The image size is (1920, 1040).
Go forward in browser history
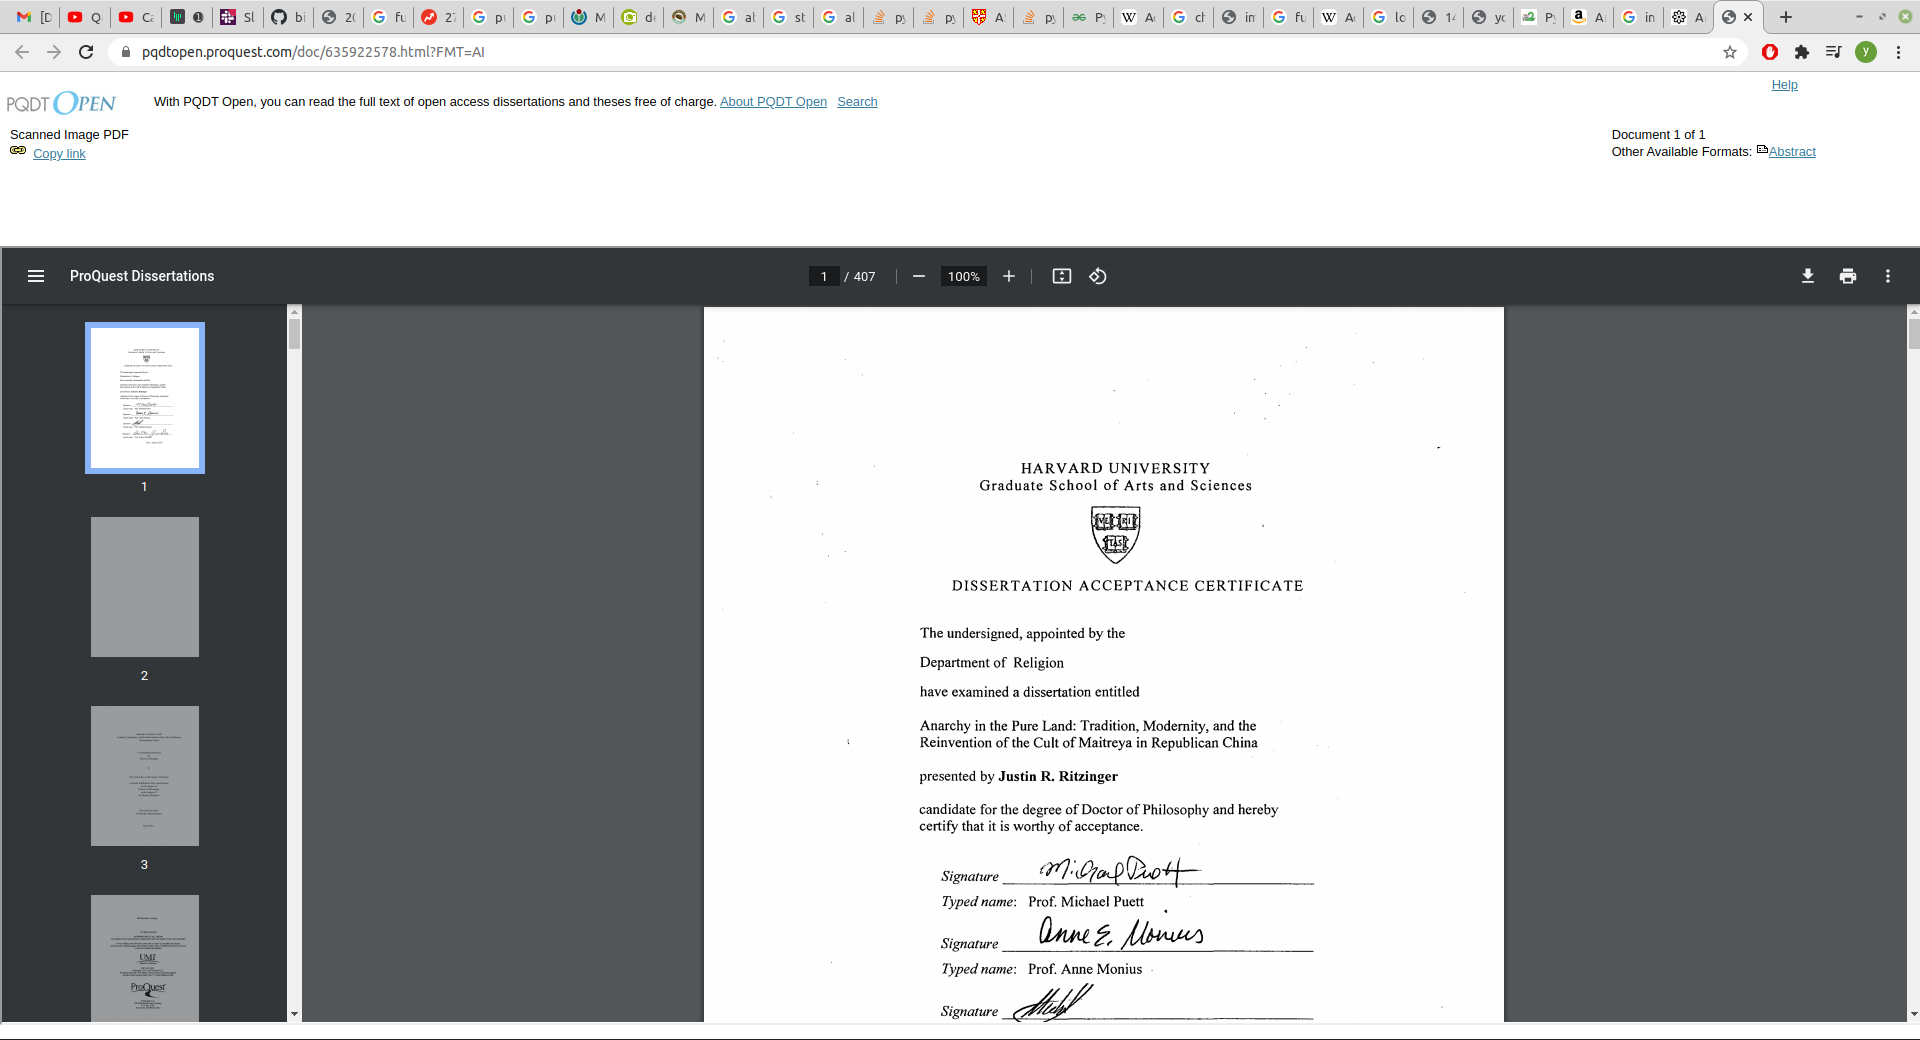click(x=54, y=52)
